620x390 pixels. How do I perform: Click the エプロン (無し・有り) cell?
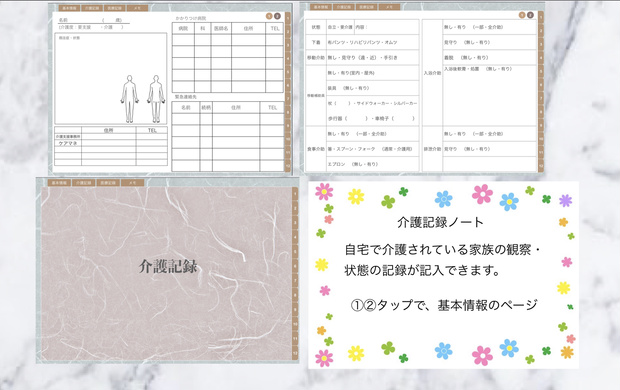coord(372,164)
